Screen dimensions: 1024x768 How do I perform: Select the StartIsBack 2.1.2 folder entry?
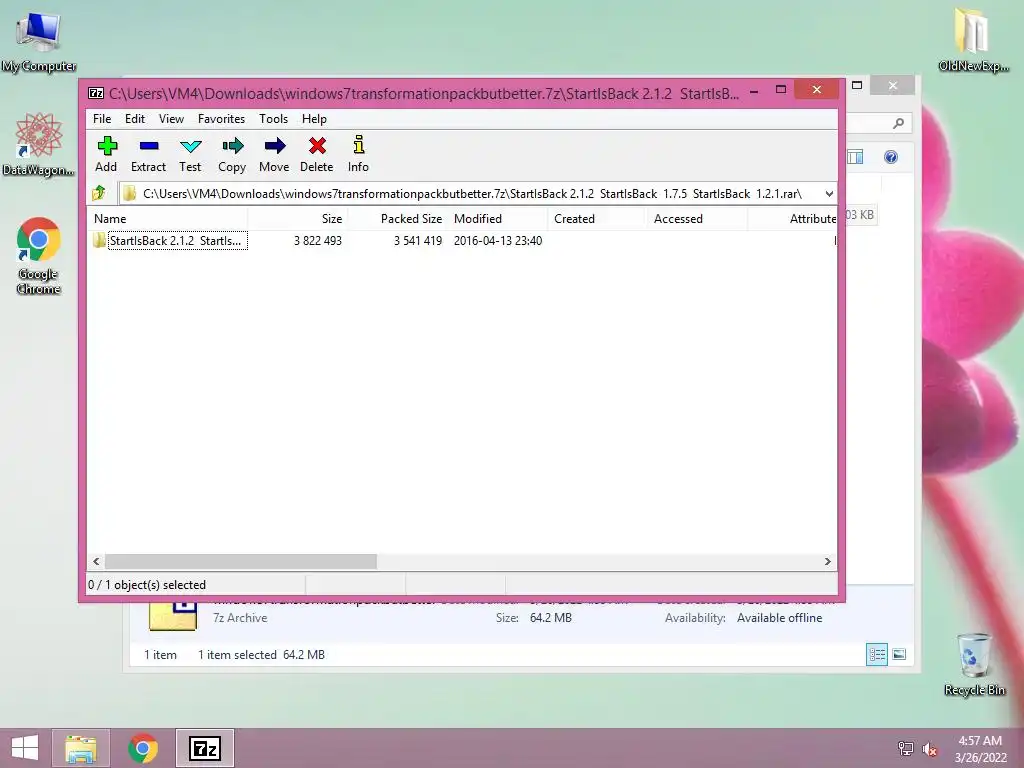tap(177, 241)
